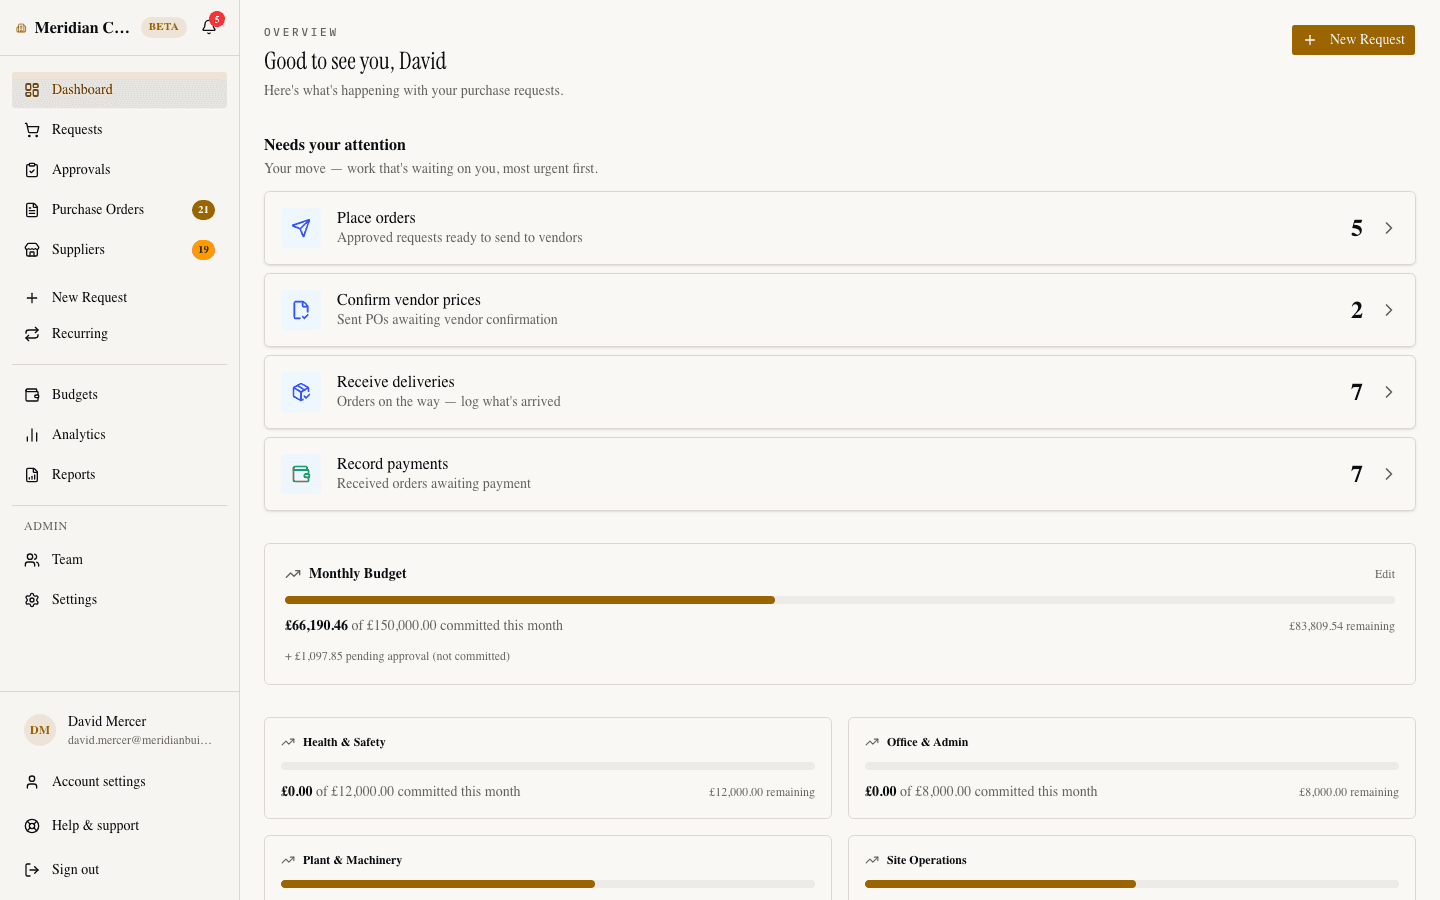Click the Team people icon

[x=32, y=560]
